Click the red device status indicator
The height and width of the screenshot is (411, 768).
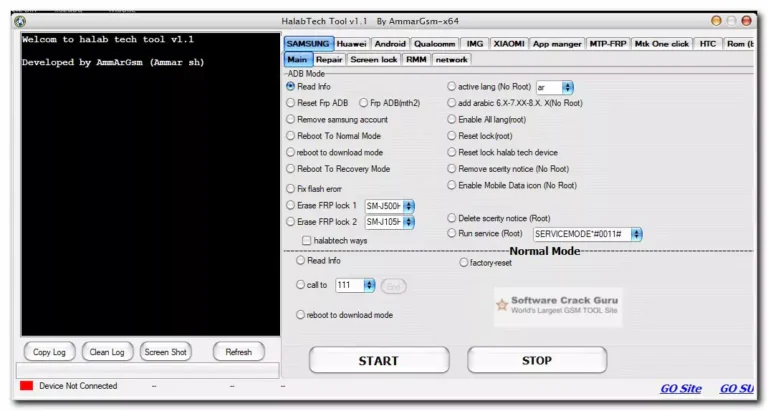coord(26,386)
